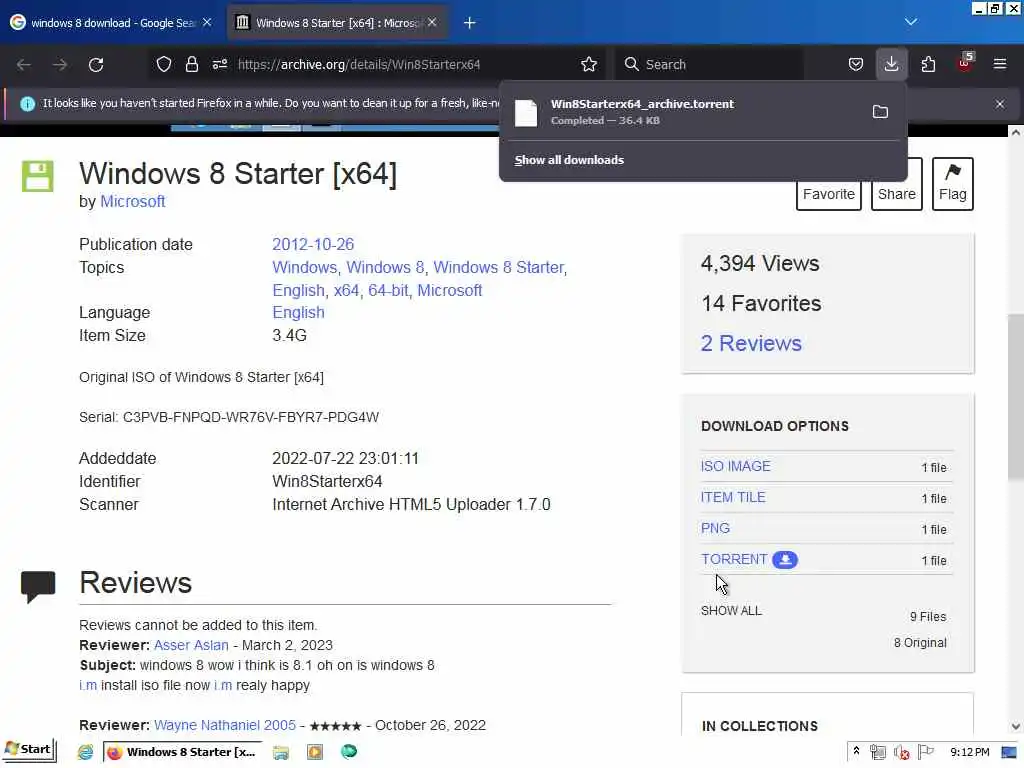Select the Windows 8 Starter [x64] tab
The image size is (1024, 768).
337,23
